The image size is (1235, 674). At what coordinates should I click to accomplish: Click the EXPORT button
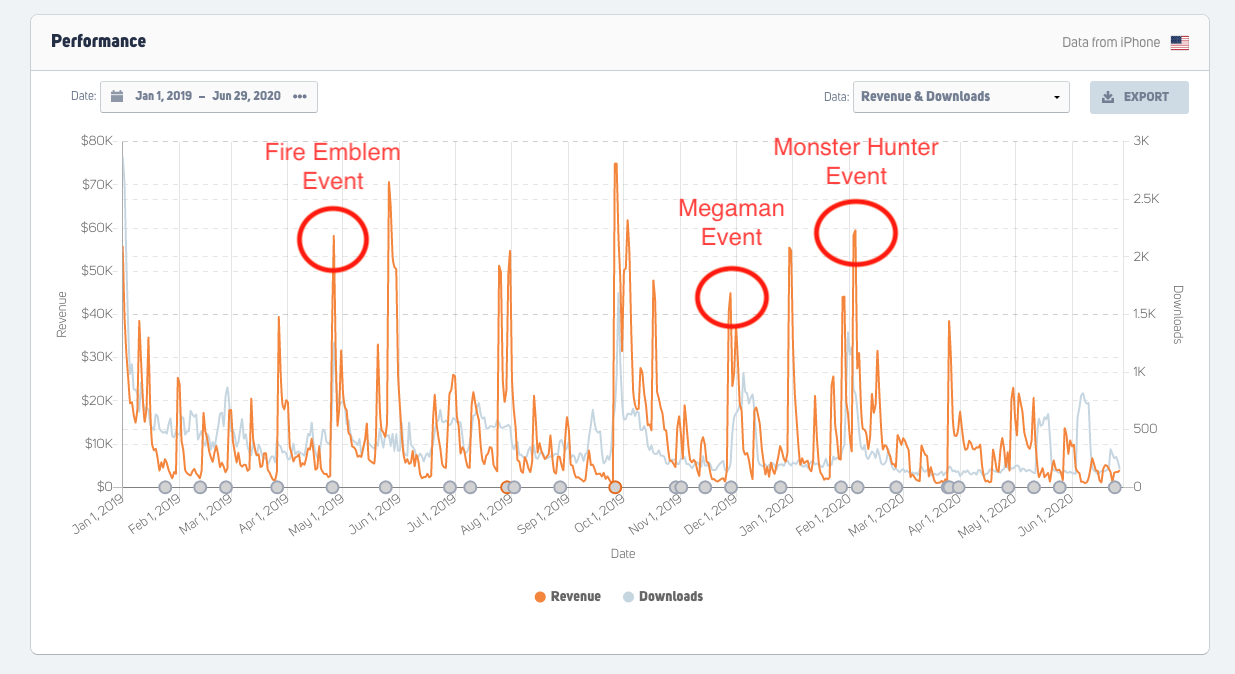(1139, 97)
